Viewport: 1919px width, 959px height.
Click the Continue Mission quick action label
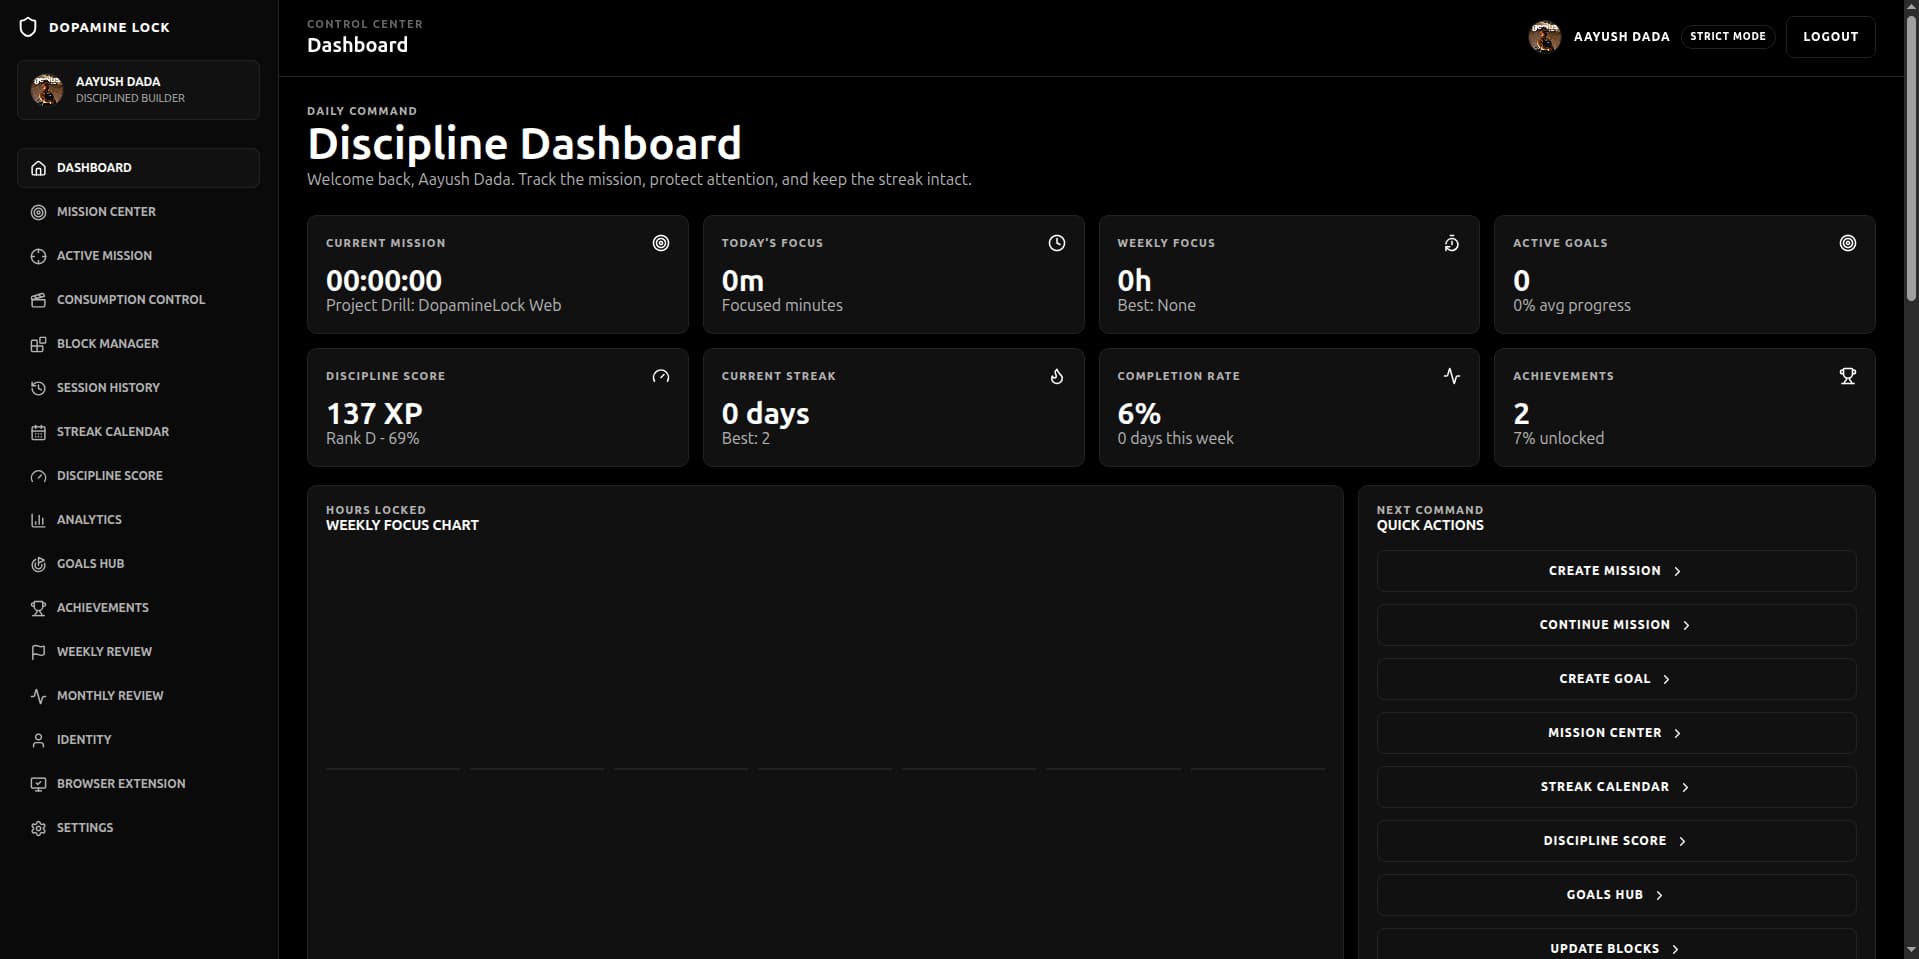click(x=1604, y=625)
